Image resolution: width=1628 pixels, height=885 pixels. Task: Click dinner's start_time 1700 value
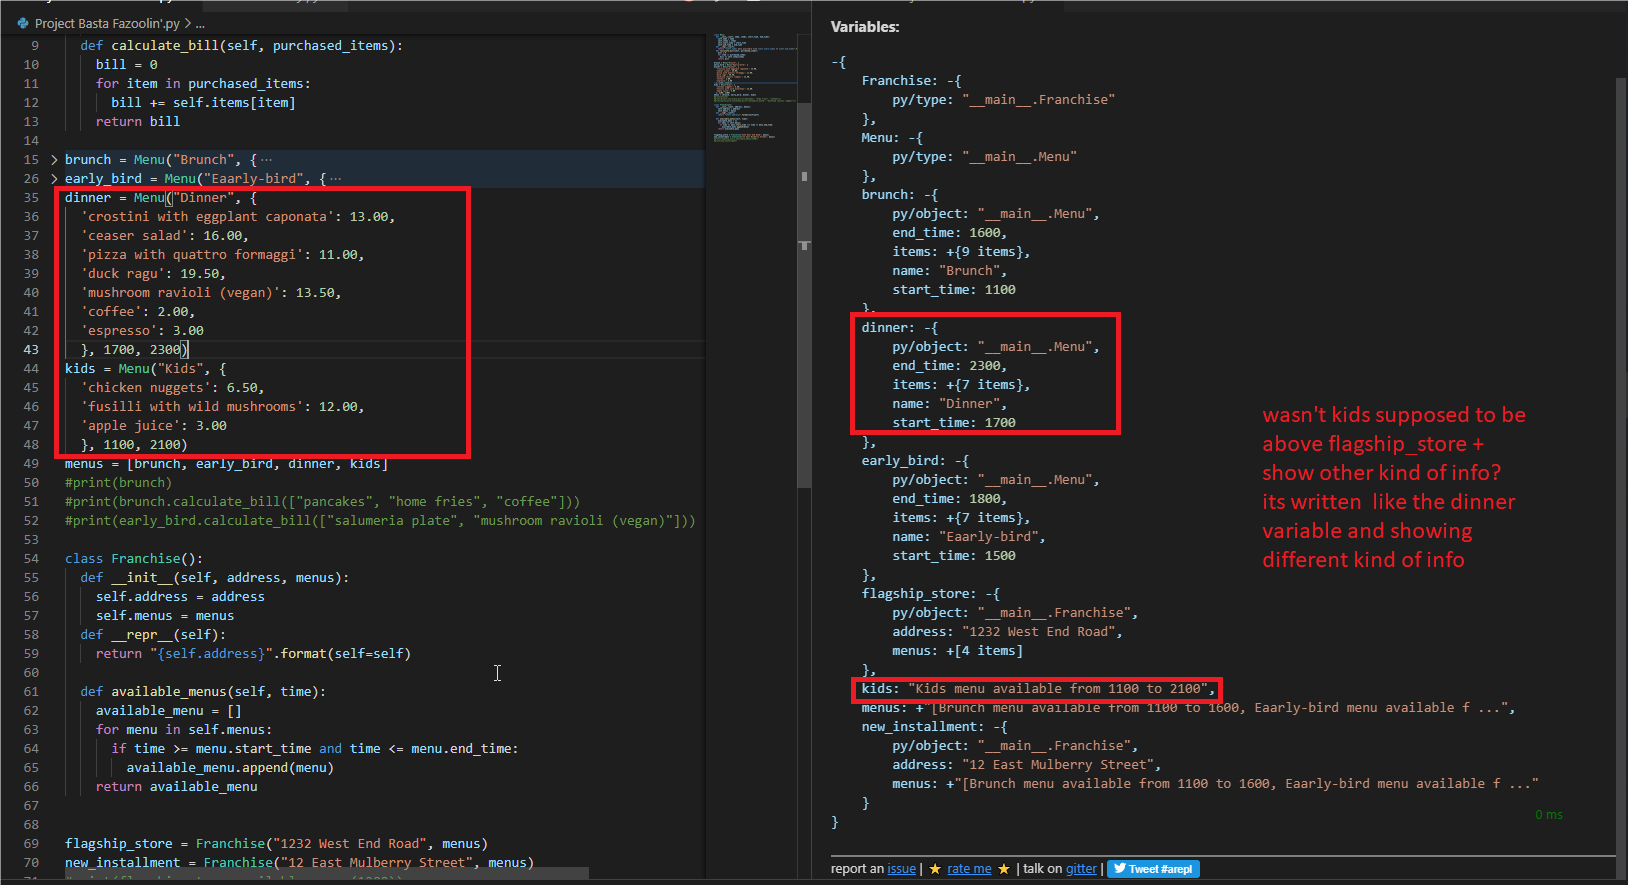(1000, 423)
